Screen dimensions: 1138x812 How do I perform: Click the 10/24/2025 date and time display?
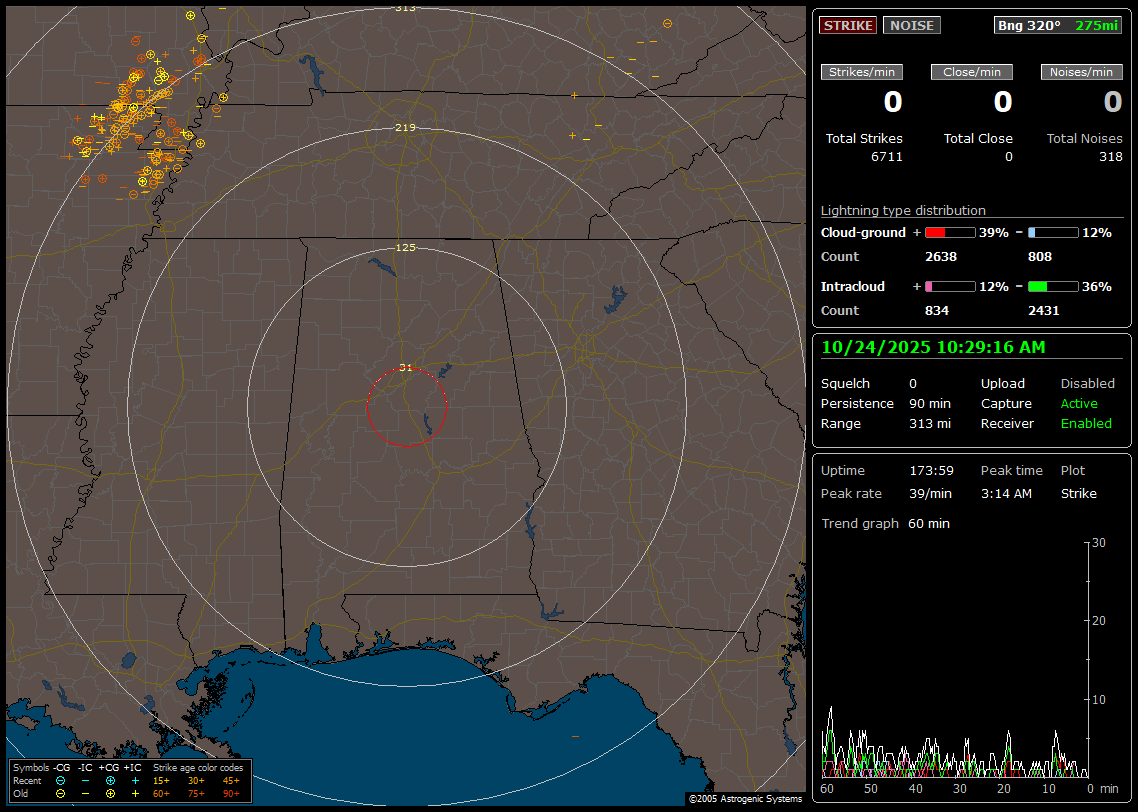tap(933, 348)
